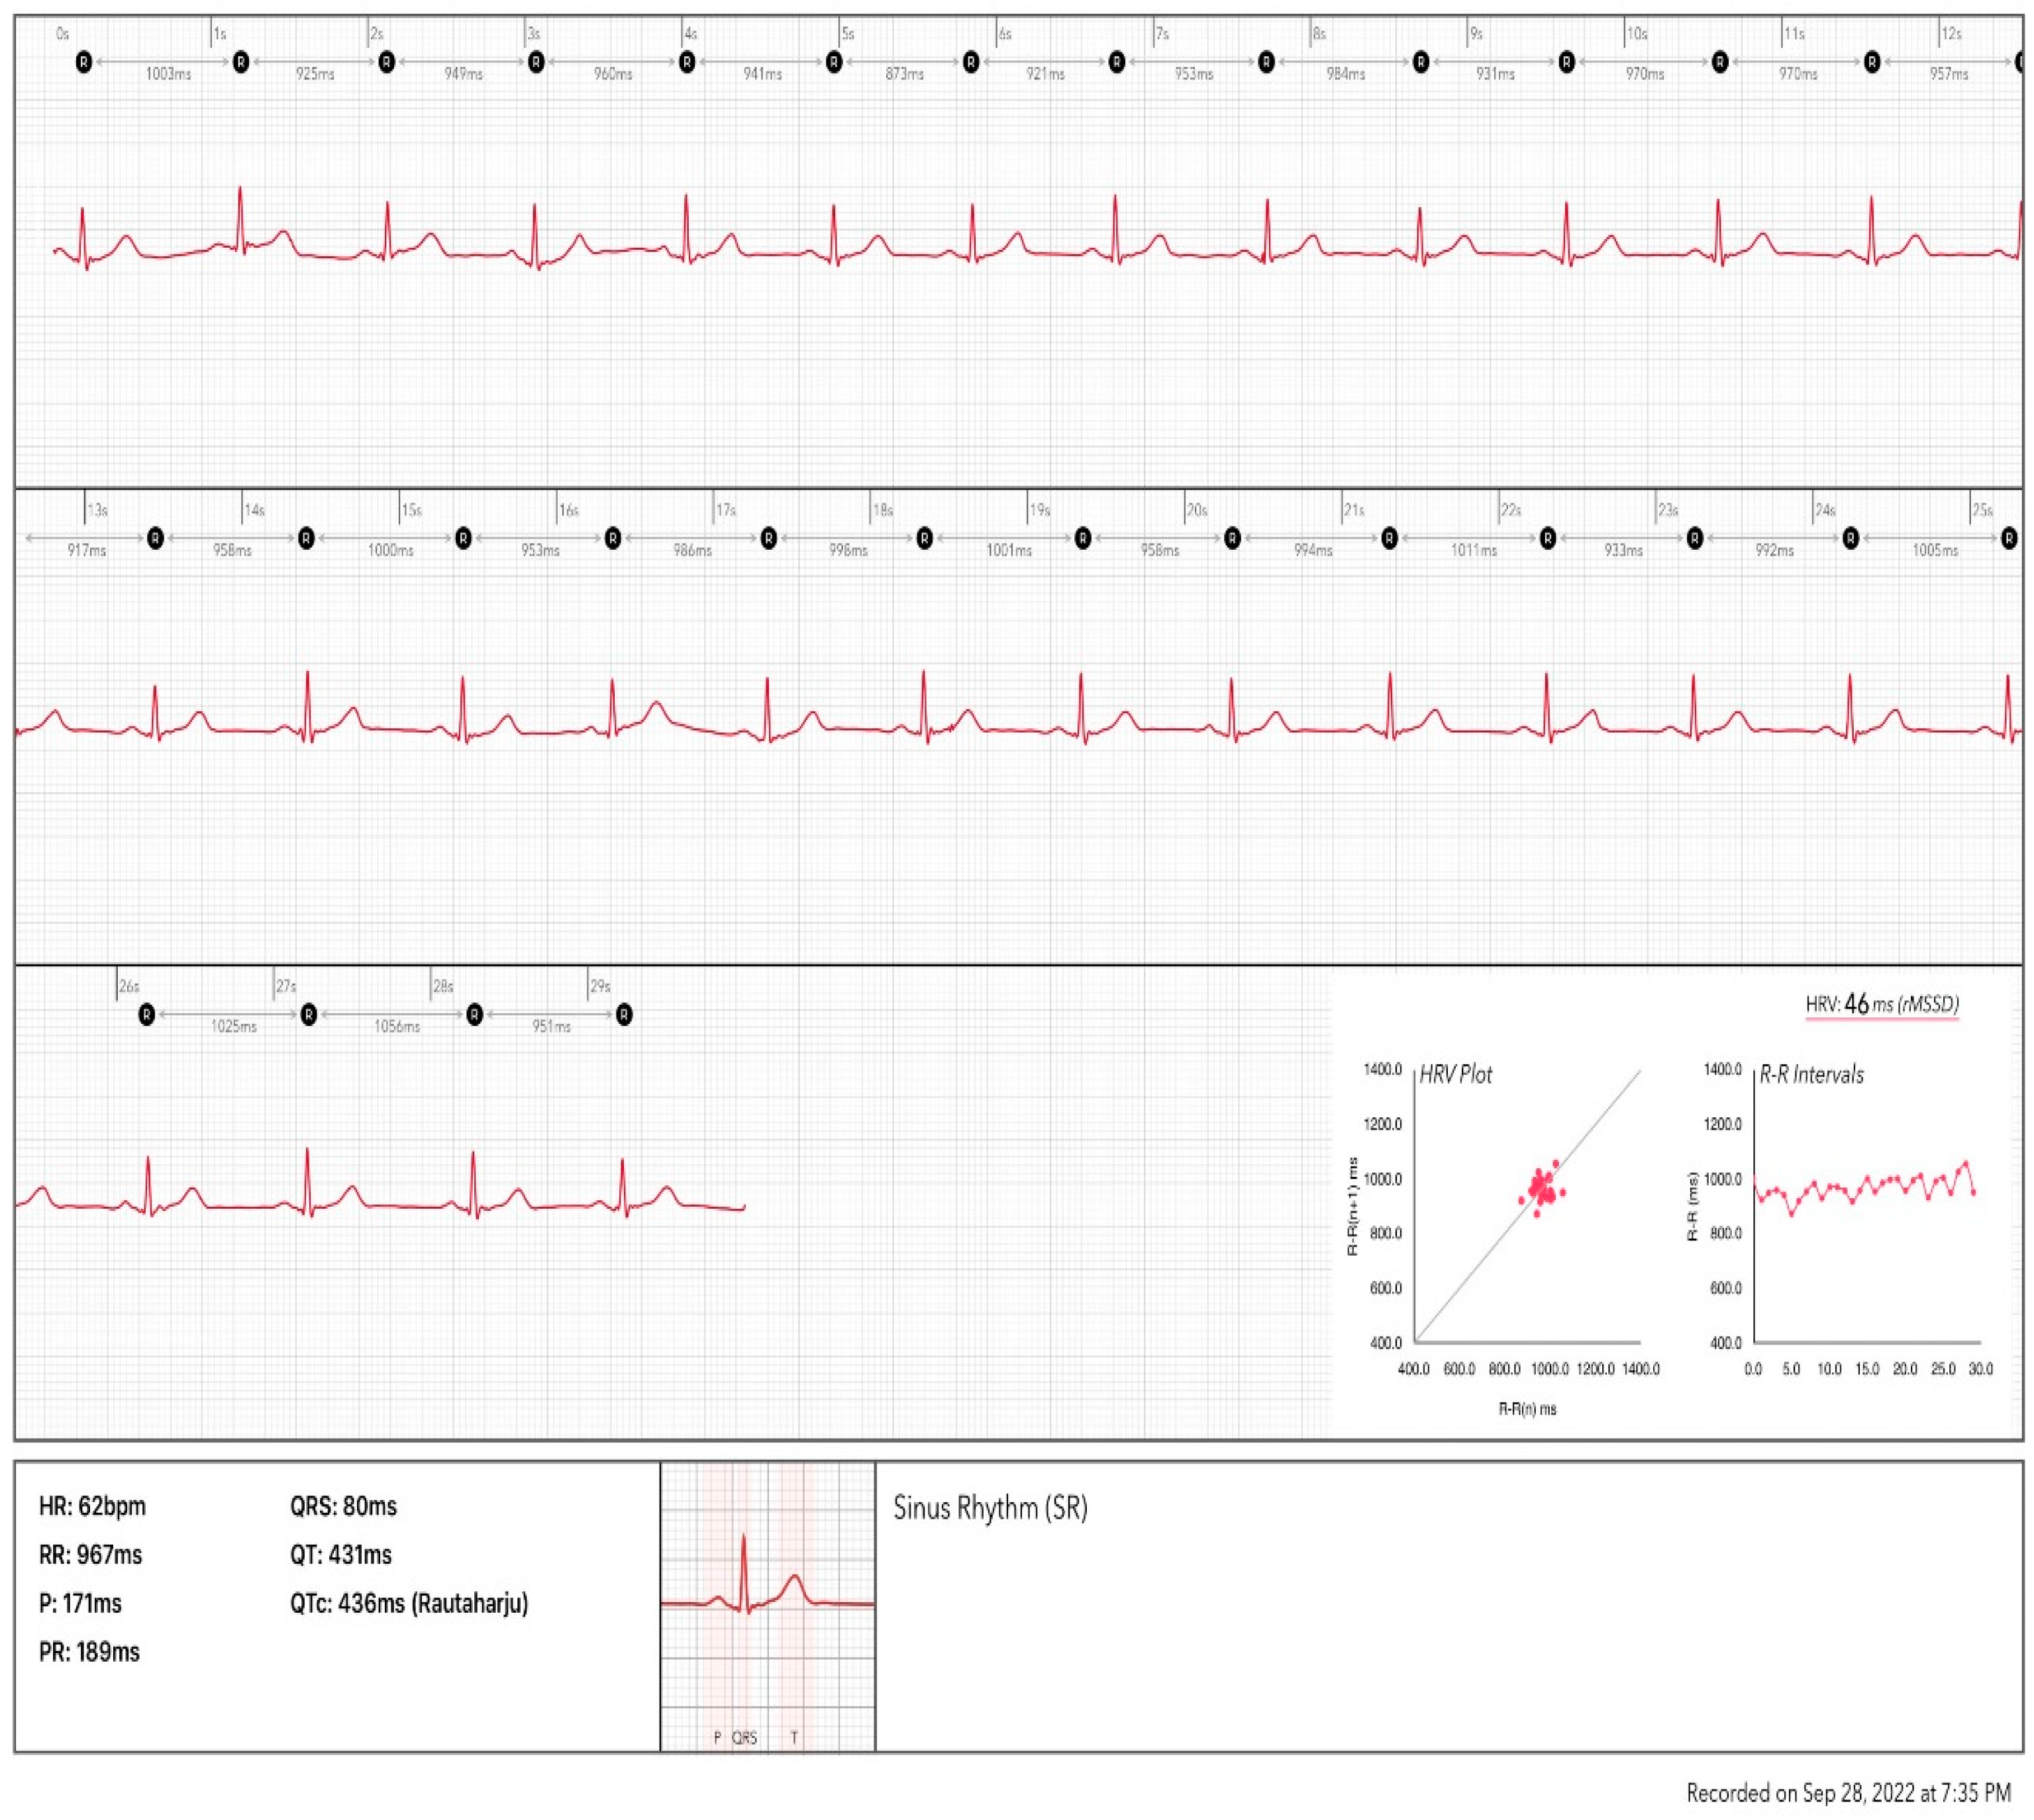Viewport: 2034px width, 1820px height.
Task: Click the 1003ms interval label
Action: click(x=168, y=74)
